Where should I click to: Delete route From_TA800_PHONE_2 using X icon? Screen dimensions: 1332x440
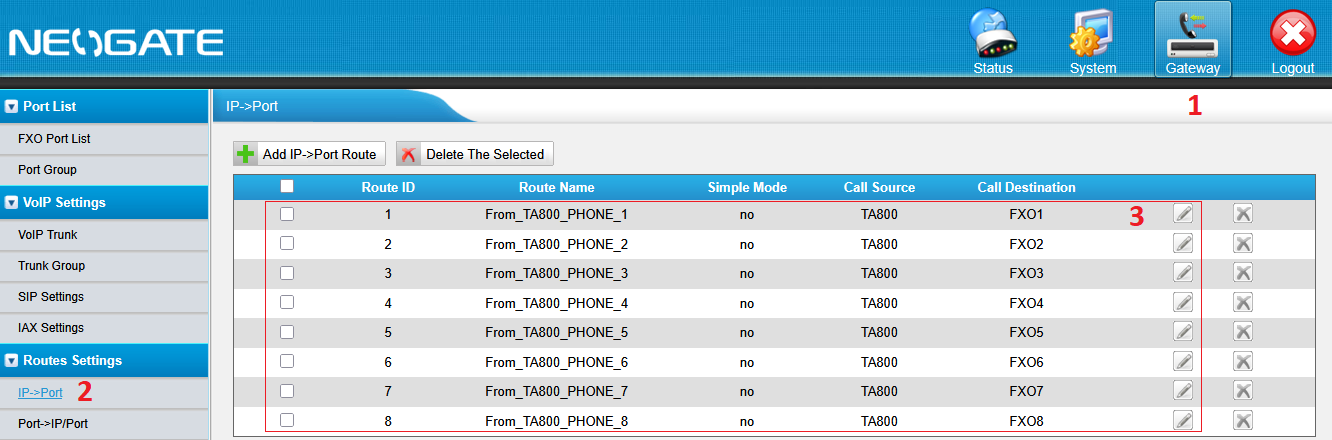point(1243,243)
